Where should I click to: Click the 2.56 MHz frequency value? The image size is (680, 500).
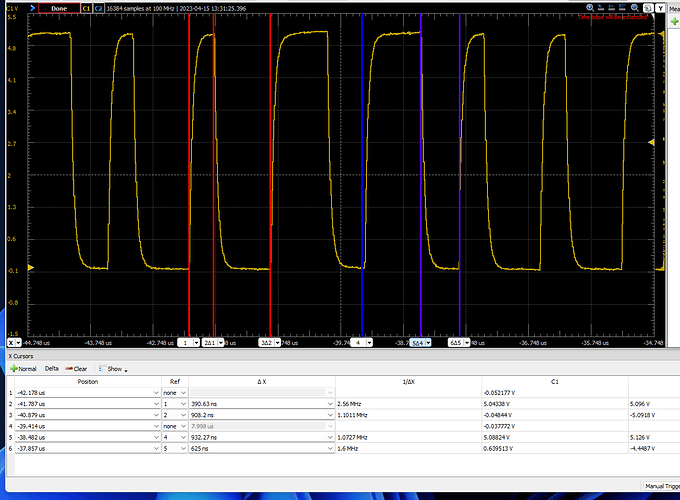pos(349,404)
